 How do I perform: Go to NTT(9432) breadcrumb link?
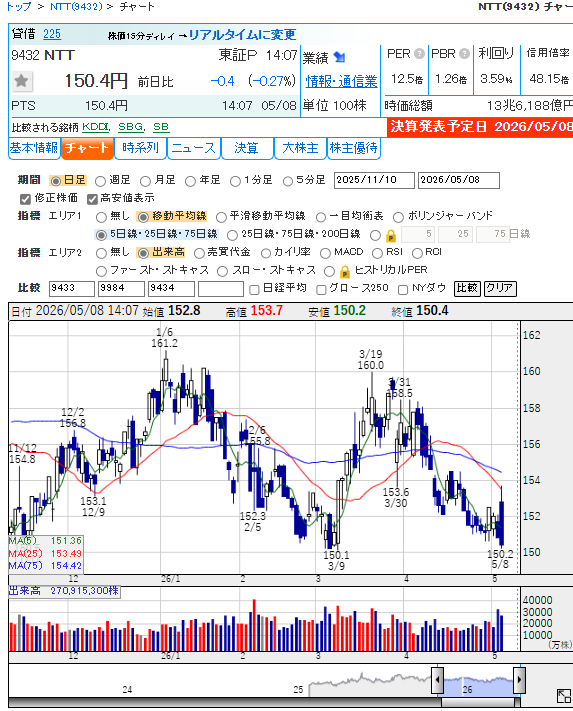point(76,6)
